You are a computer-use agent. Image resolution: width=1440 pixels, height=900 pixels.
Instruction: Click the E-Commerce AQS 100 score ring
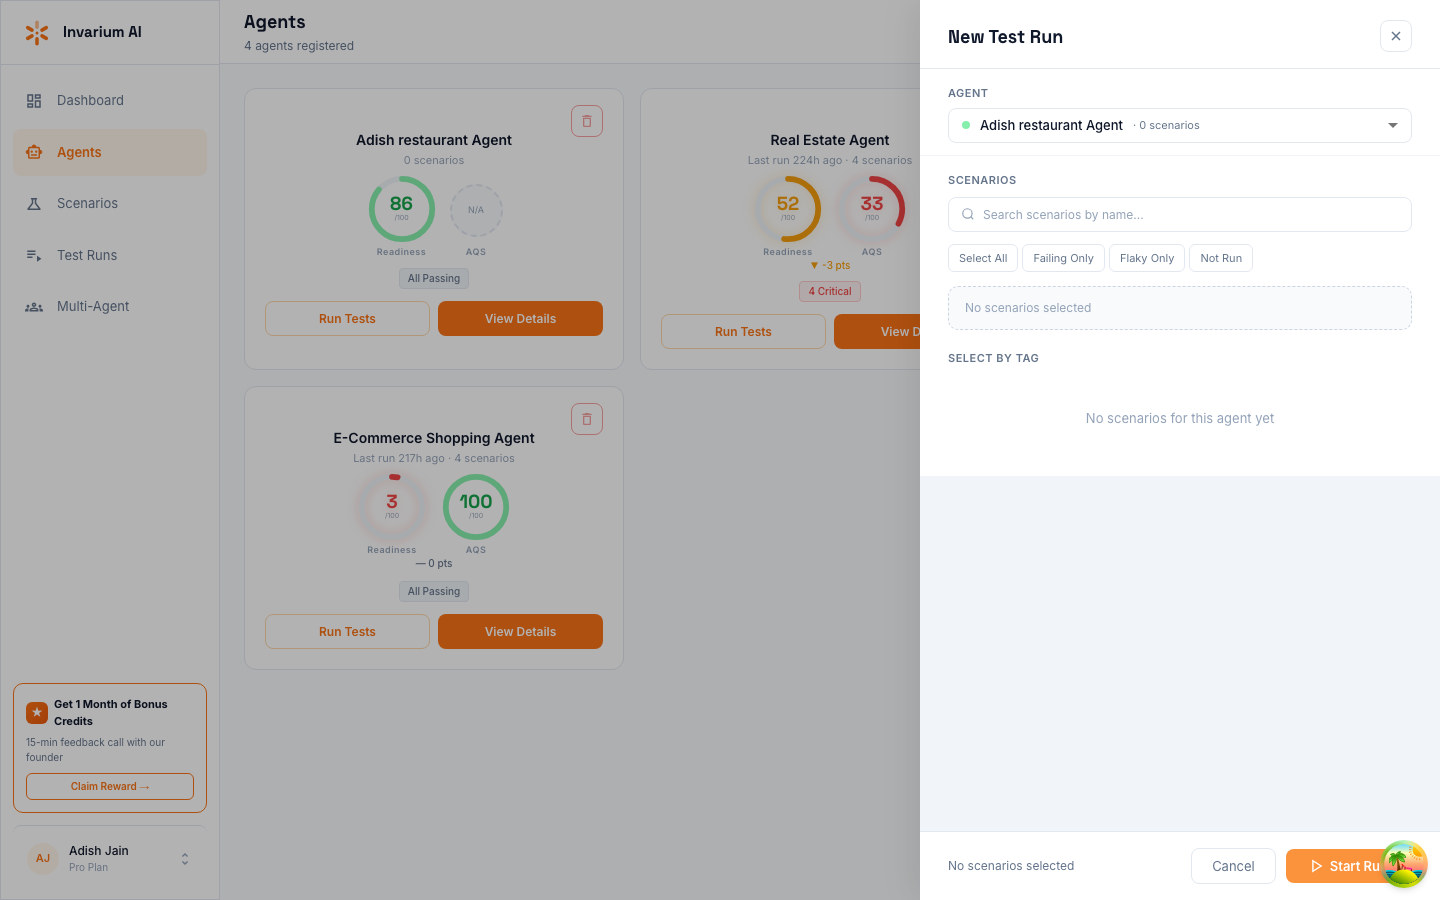coord(476,507)
